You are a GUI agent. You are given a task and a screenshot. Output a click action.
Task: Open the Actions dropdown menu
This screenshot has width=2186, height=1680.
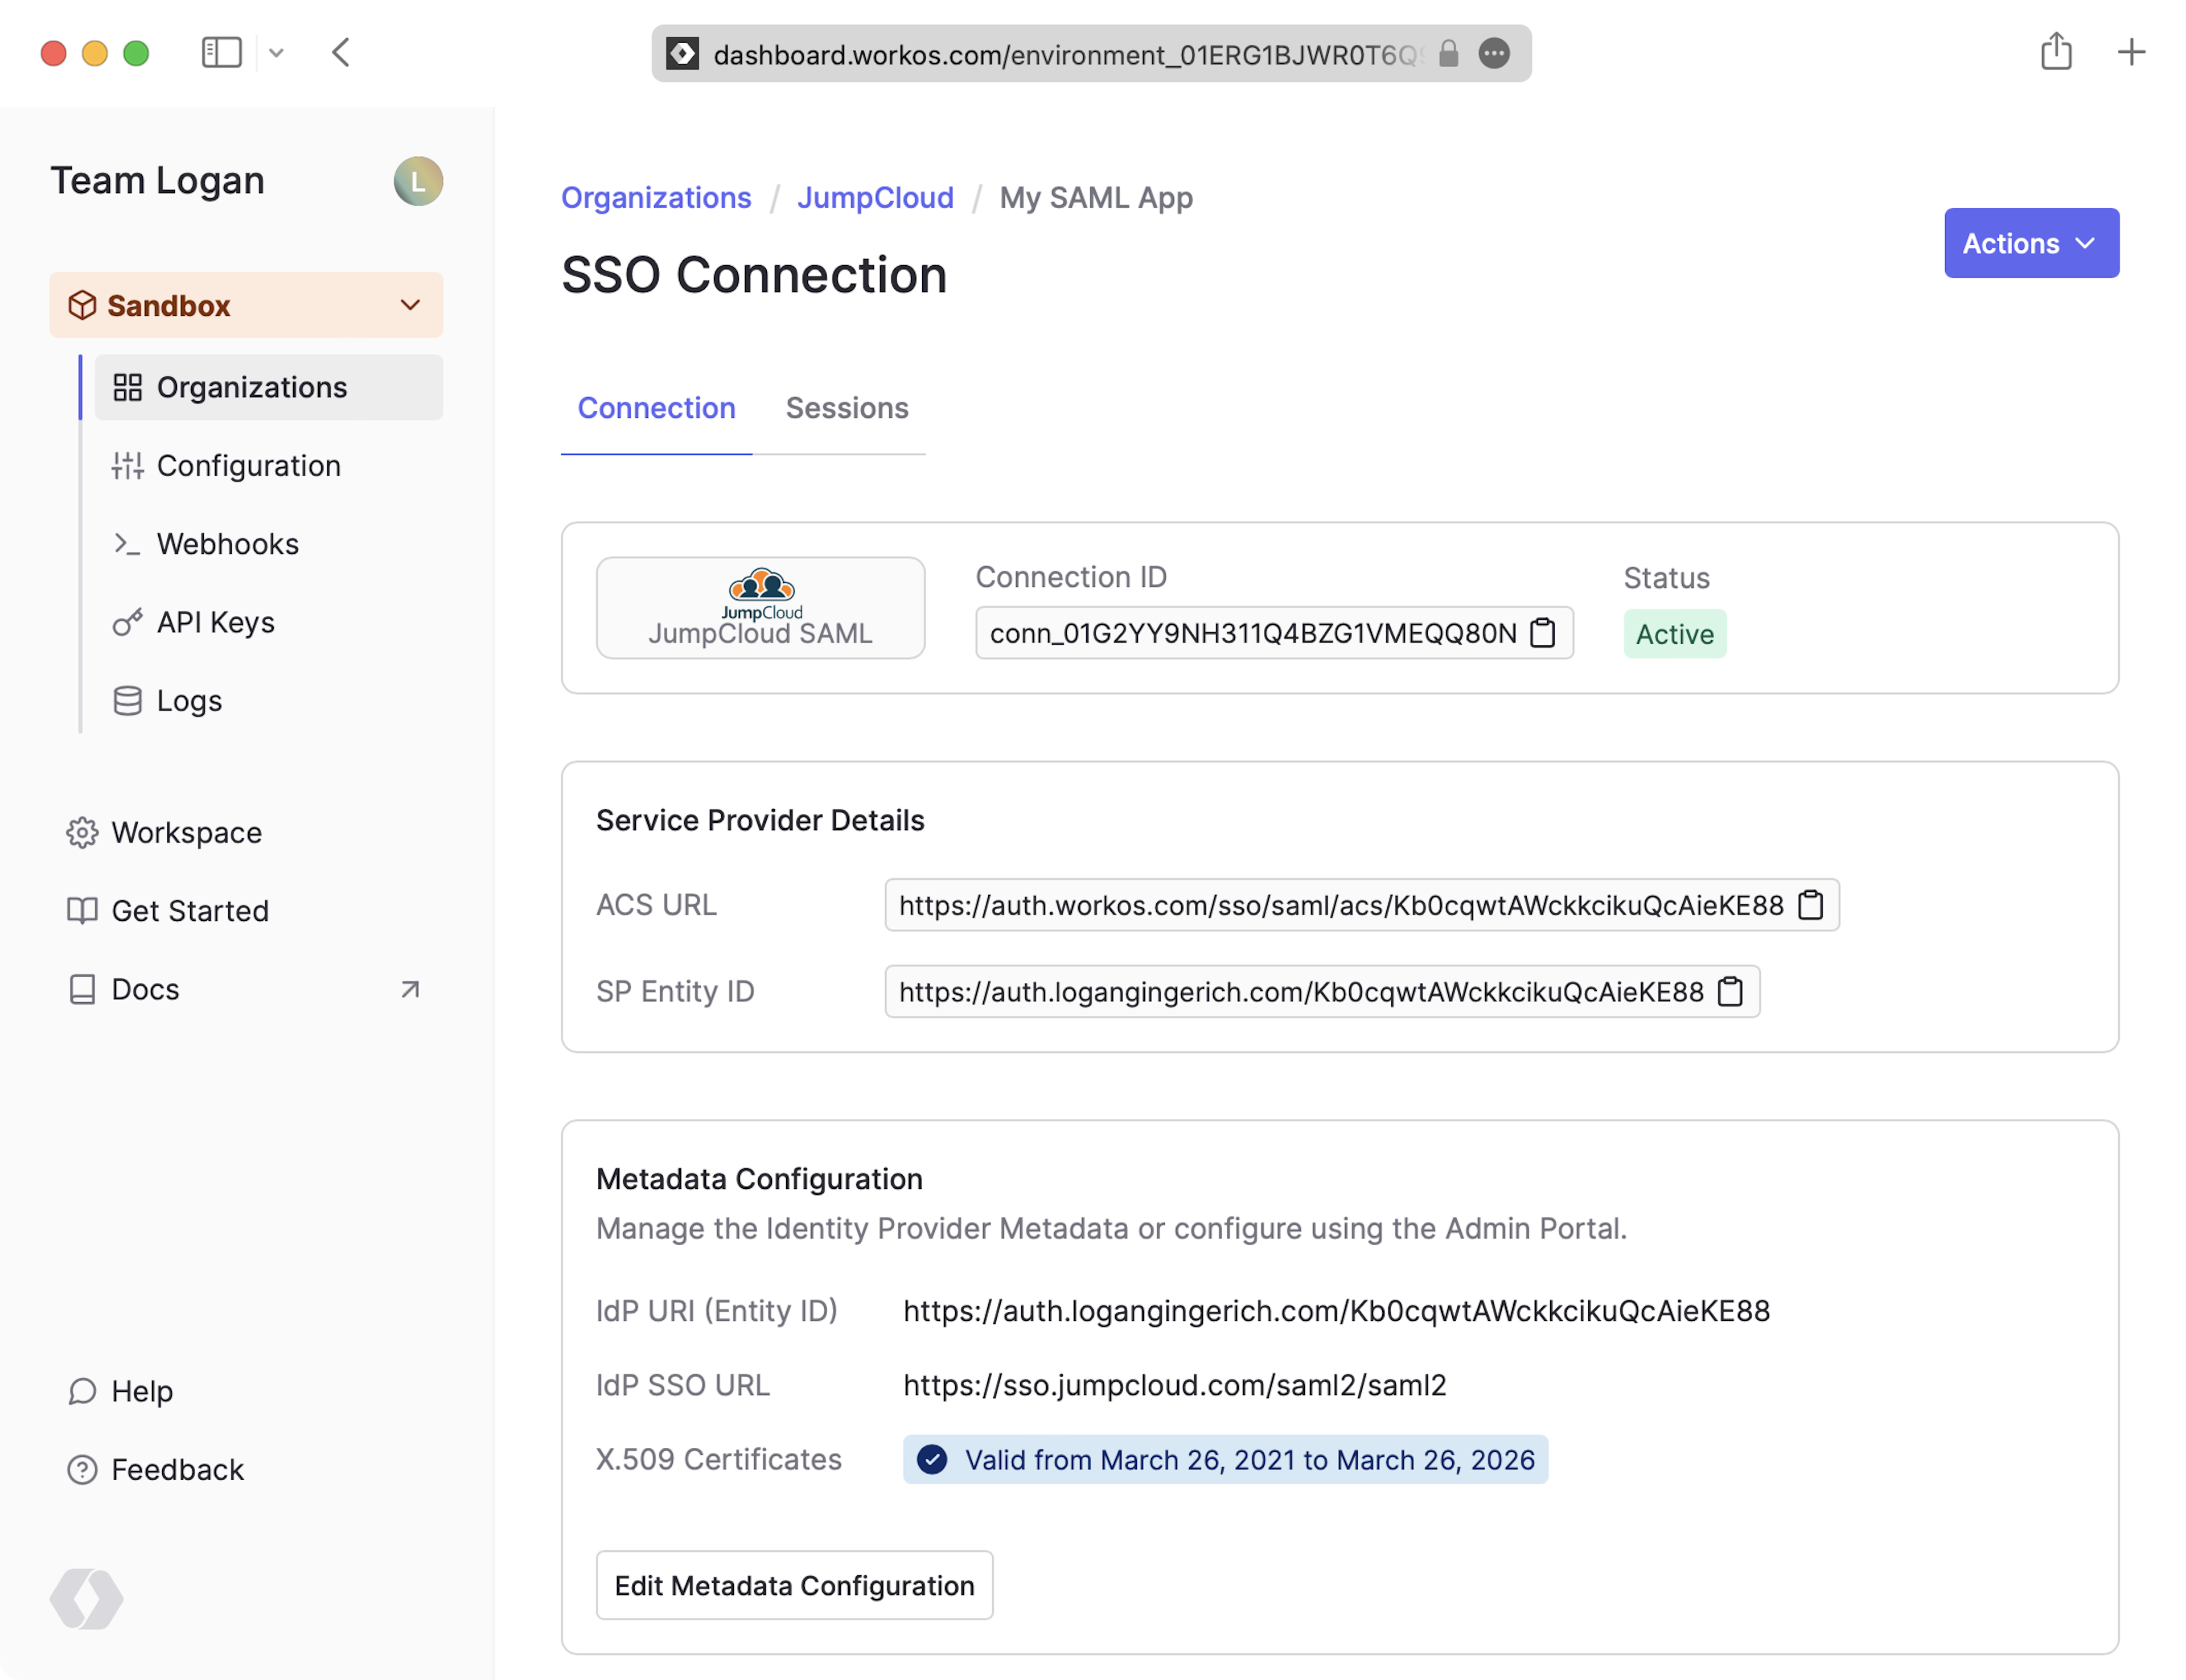(2030, 243)
